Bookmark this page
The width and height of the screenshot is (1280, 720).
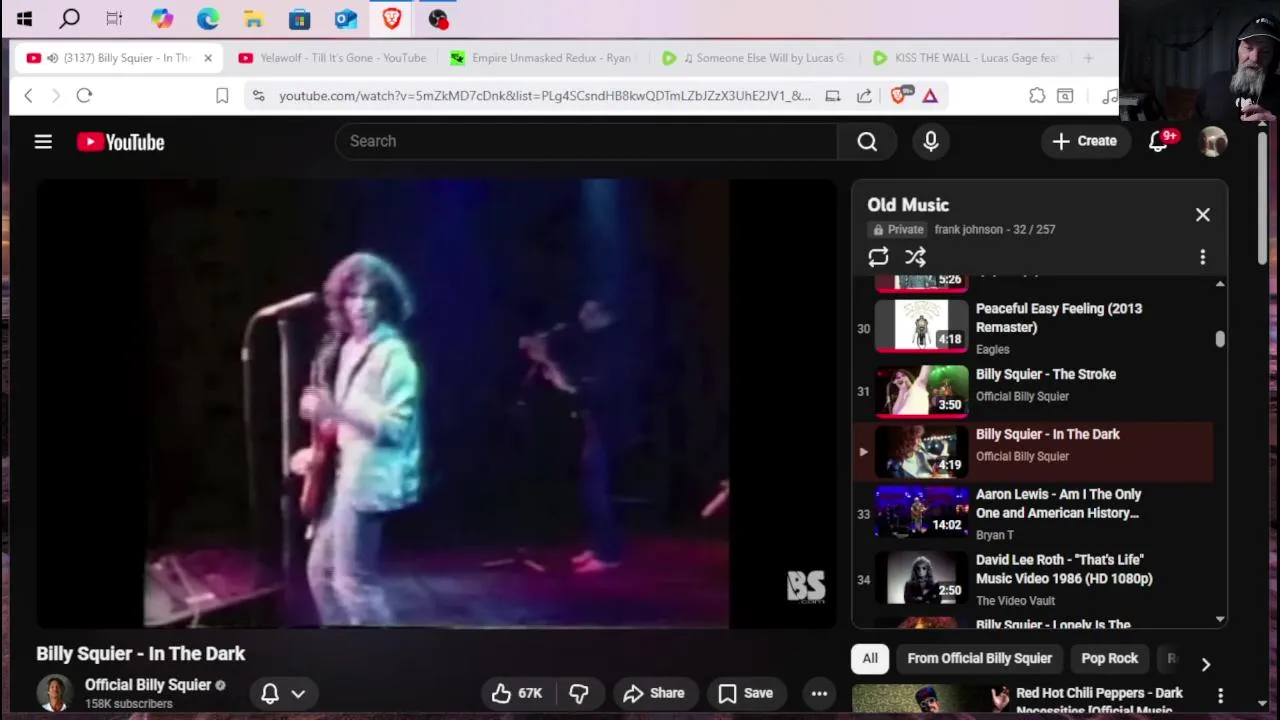[222, 96]
